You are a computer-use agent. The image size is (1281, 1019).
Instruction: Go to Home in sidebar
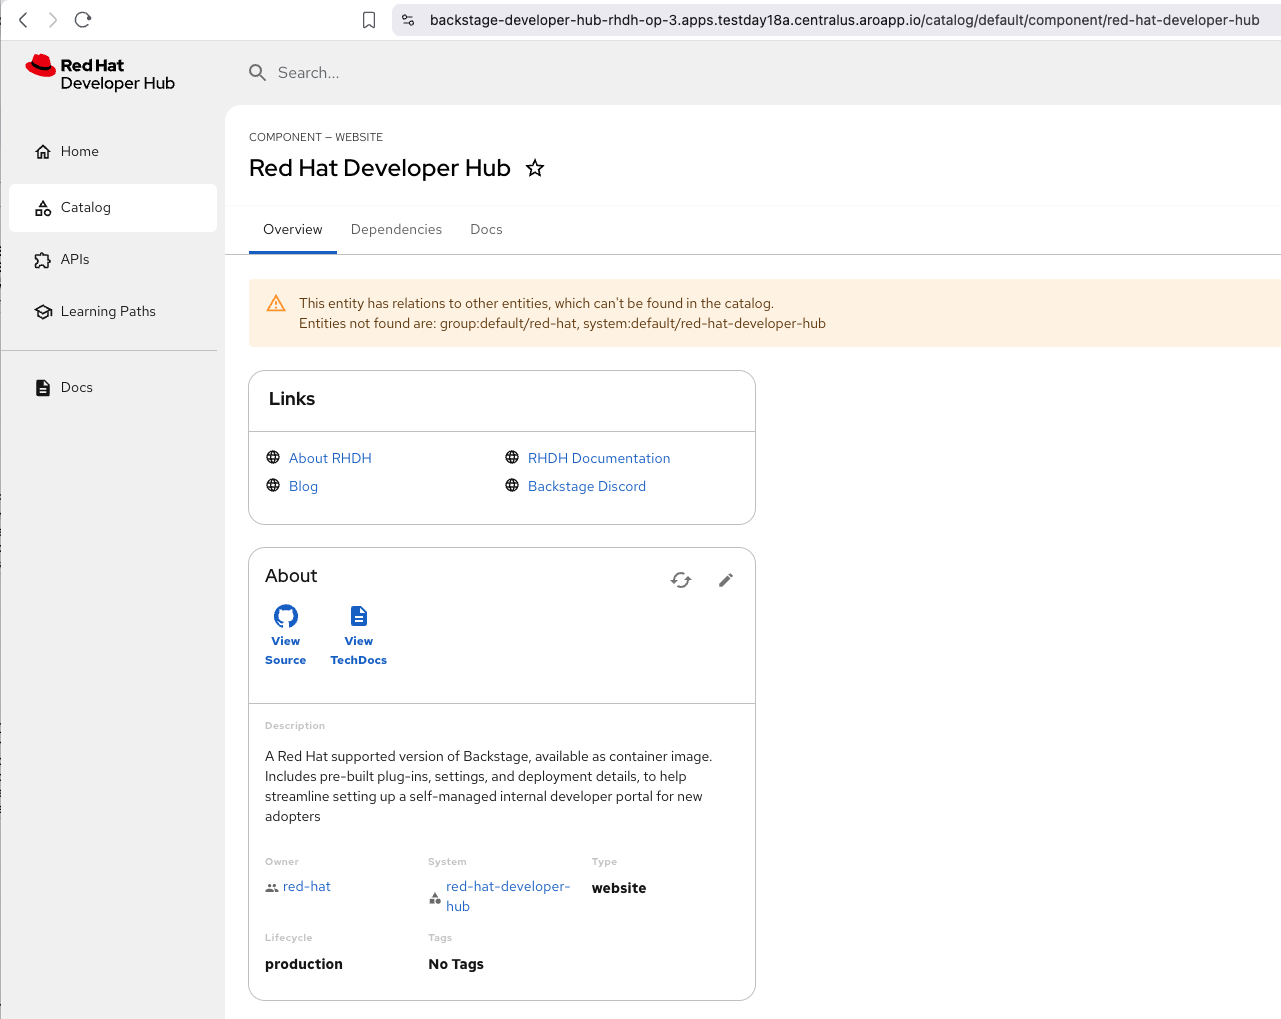79,152
